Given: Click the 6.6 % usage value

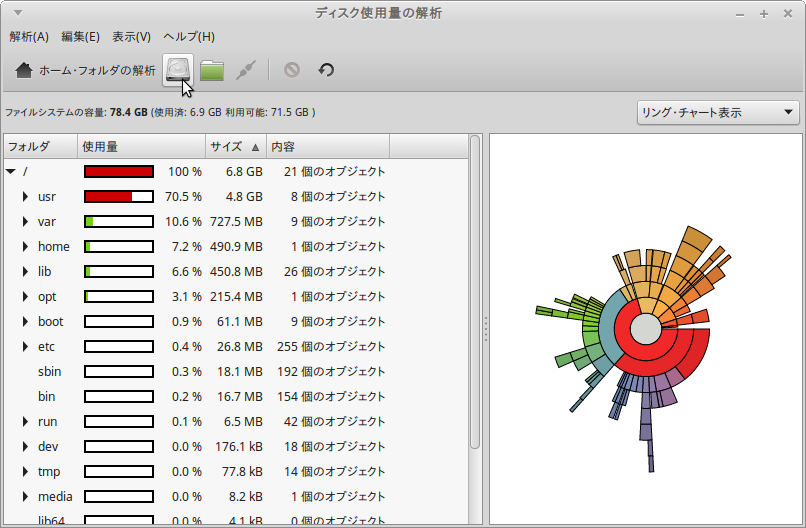Looking at the screenshot, I should coord(187,271).
